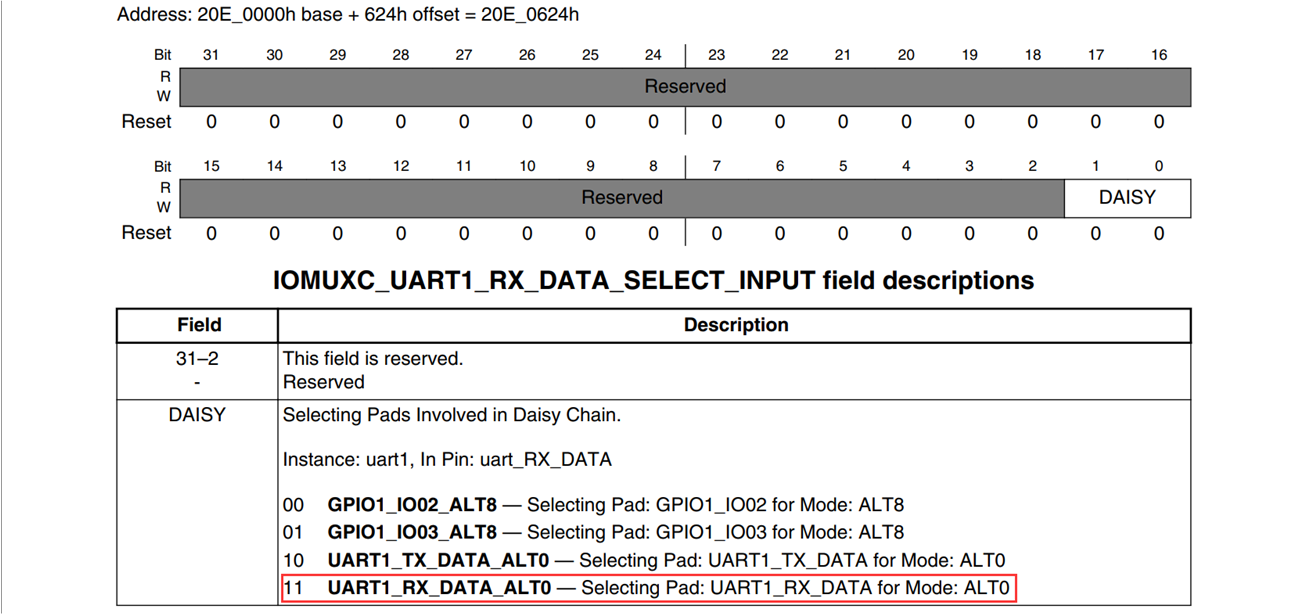The width and height of the screenshot is (1303, 614).
Task: Click the Reserved field for bits 15–2
Action: pyautogui.click(x=622, y=198)
